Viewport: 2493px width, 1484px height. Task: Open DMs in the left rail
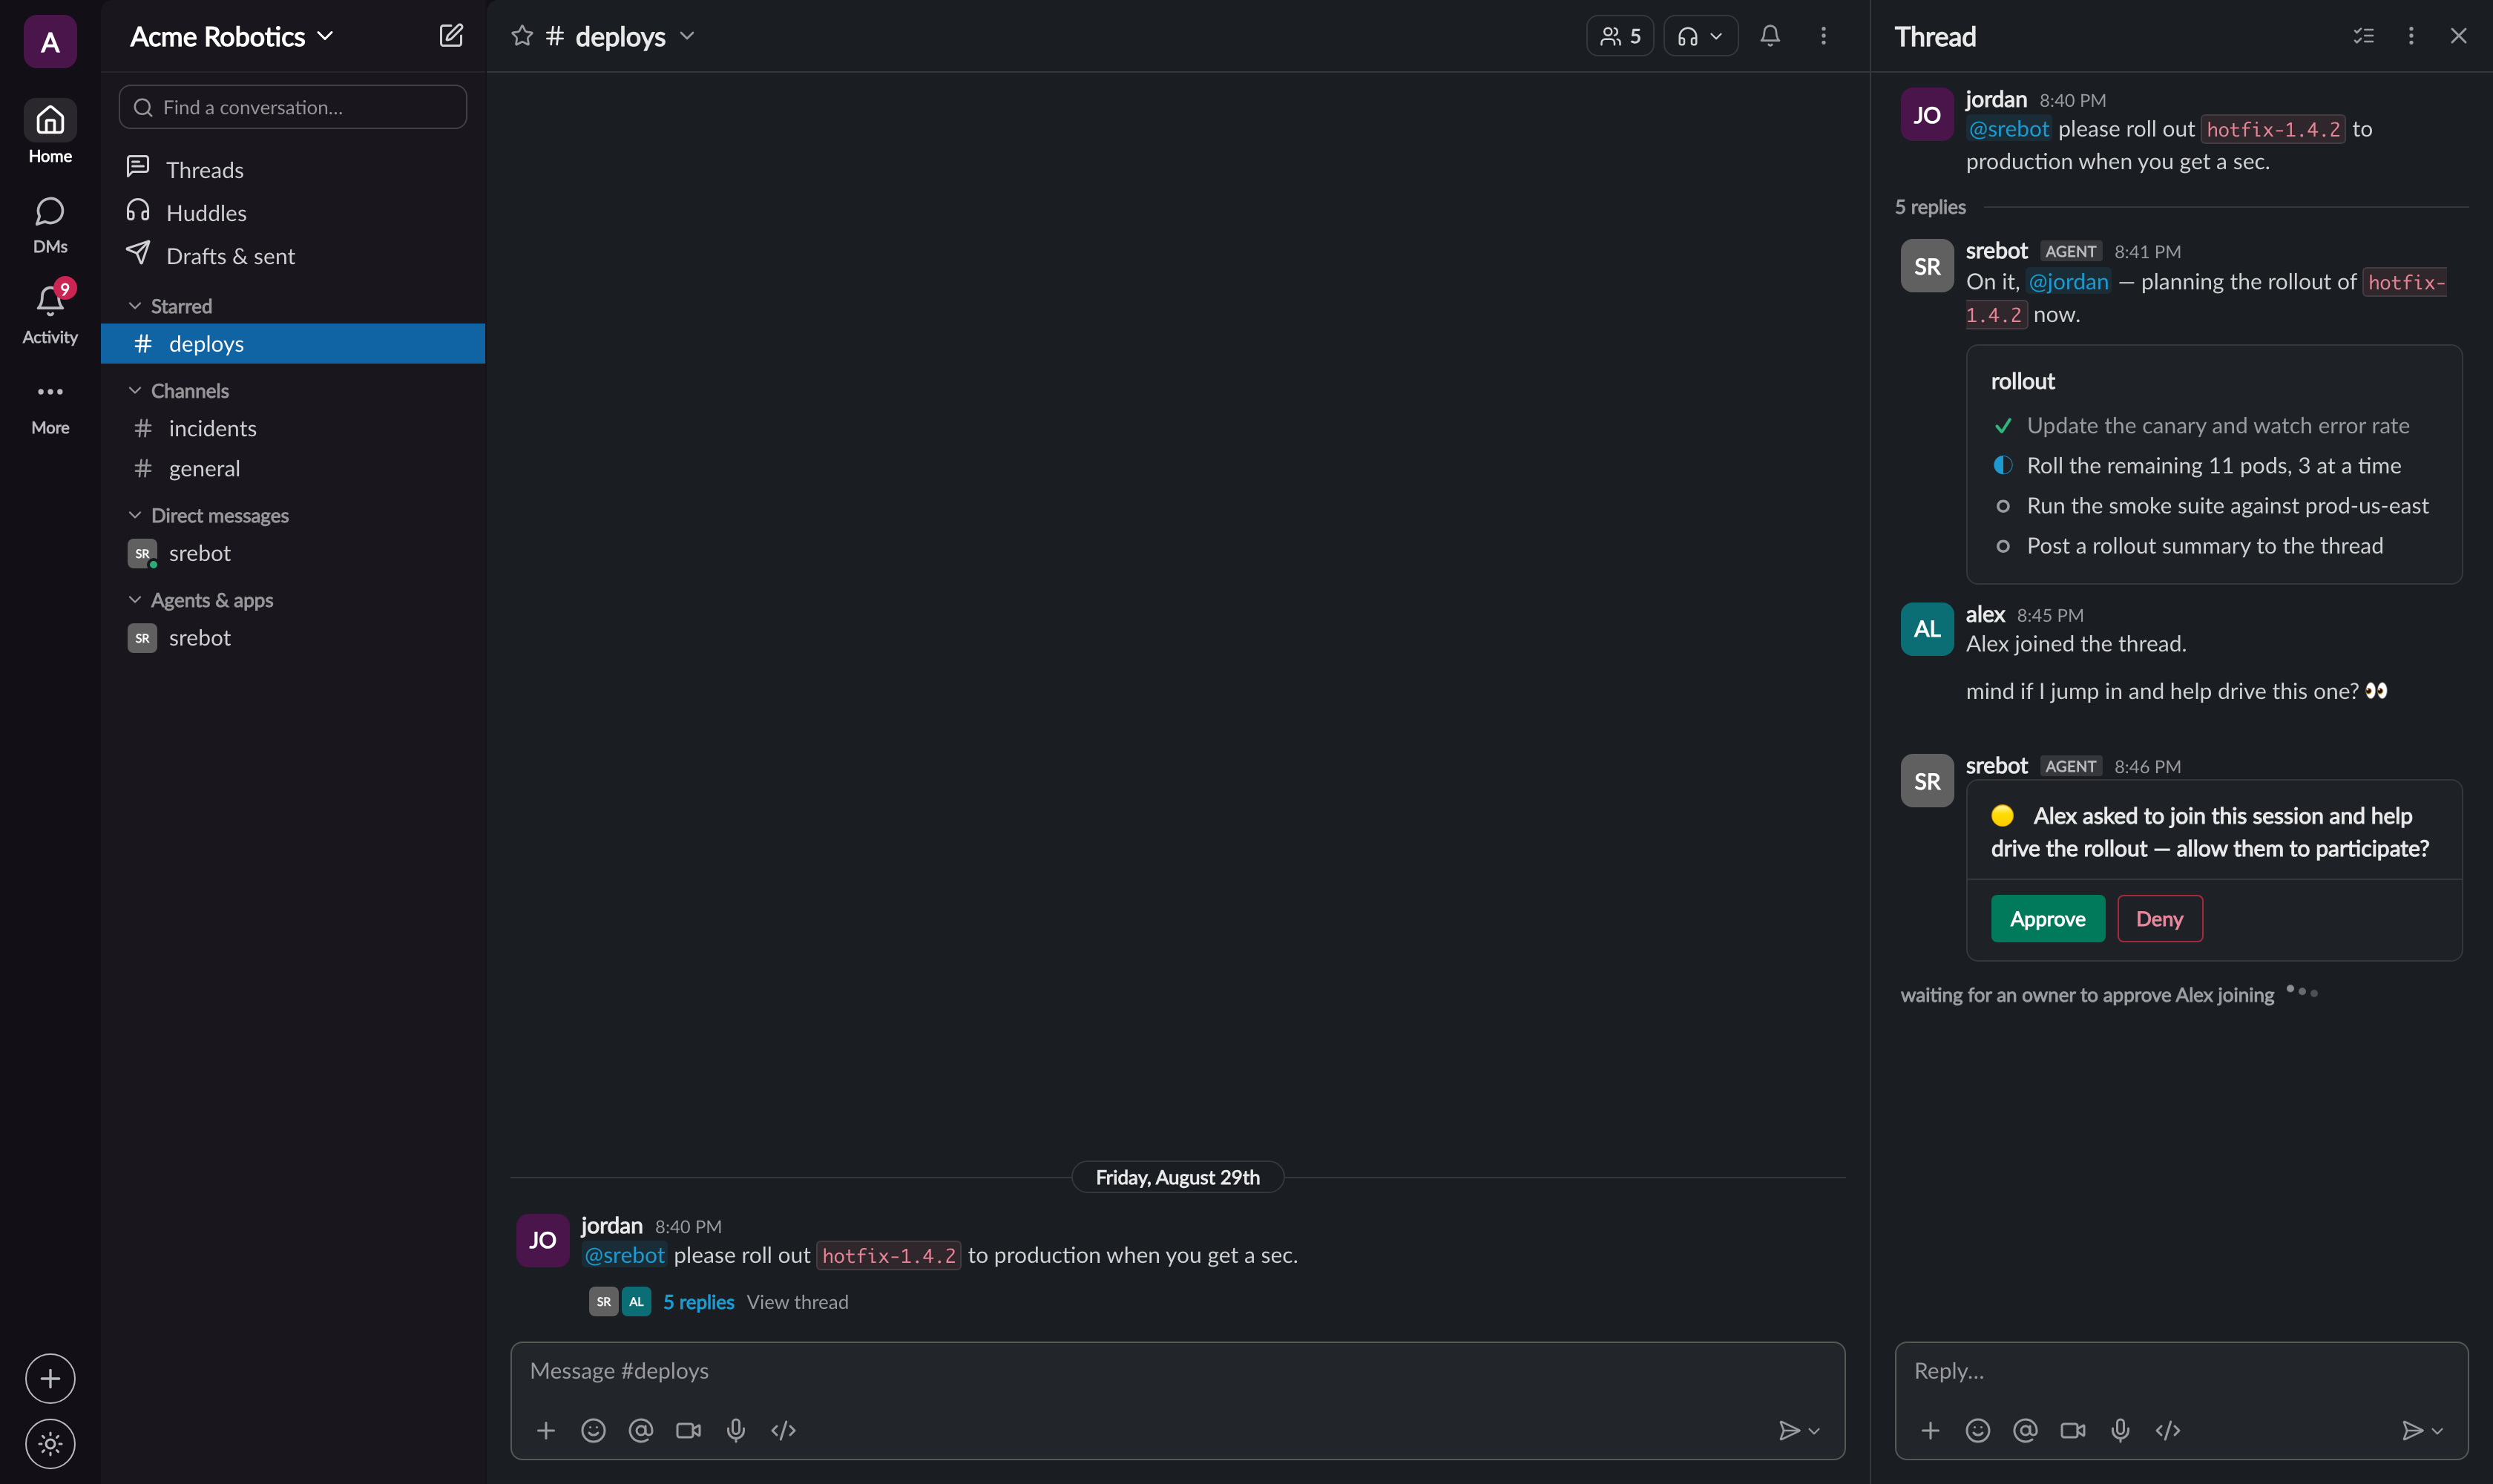[x=50, y=224]
